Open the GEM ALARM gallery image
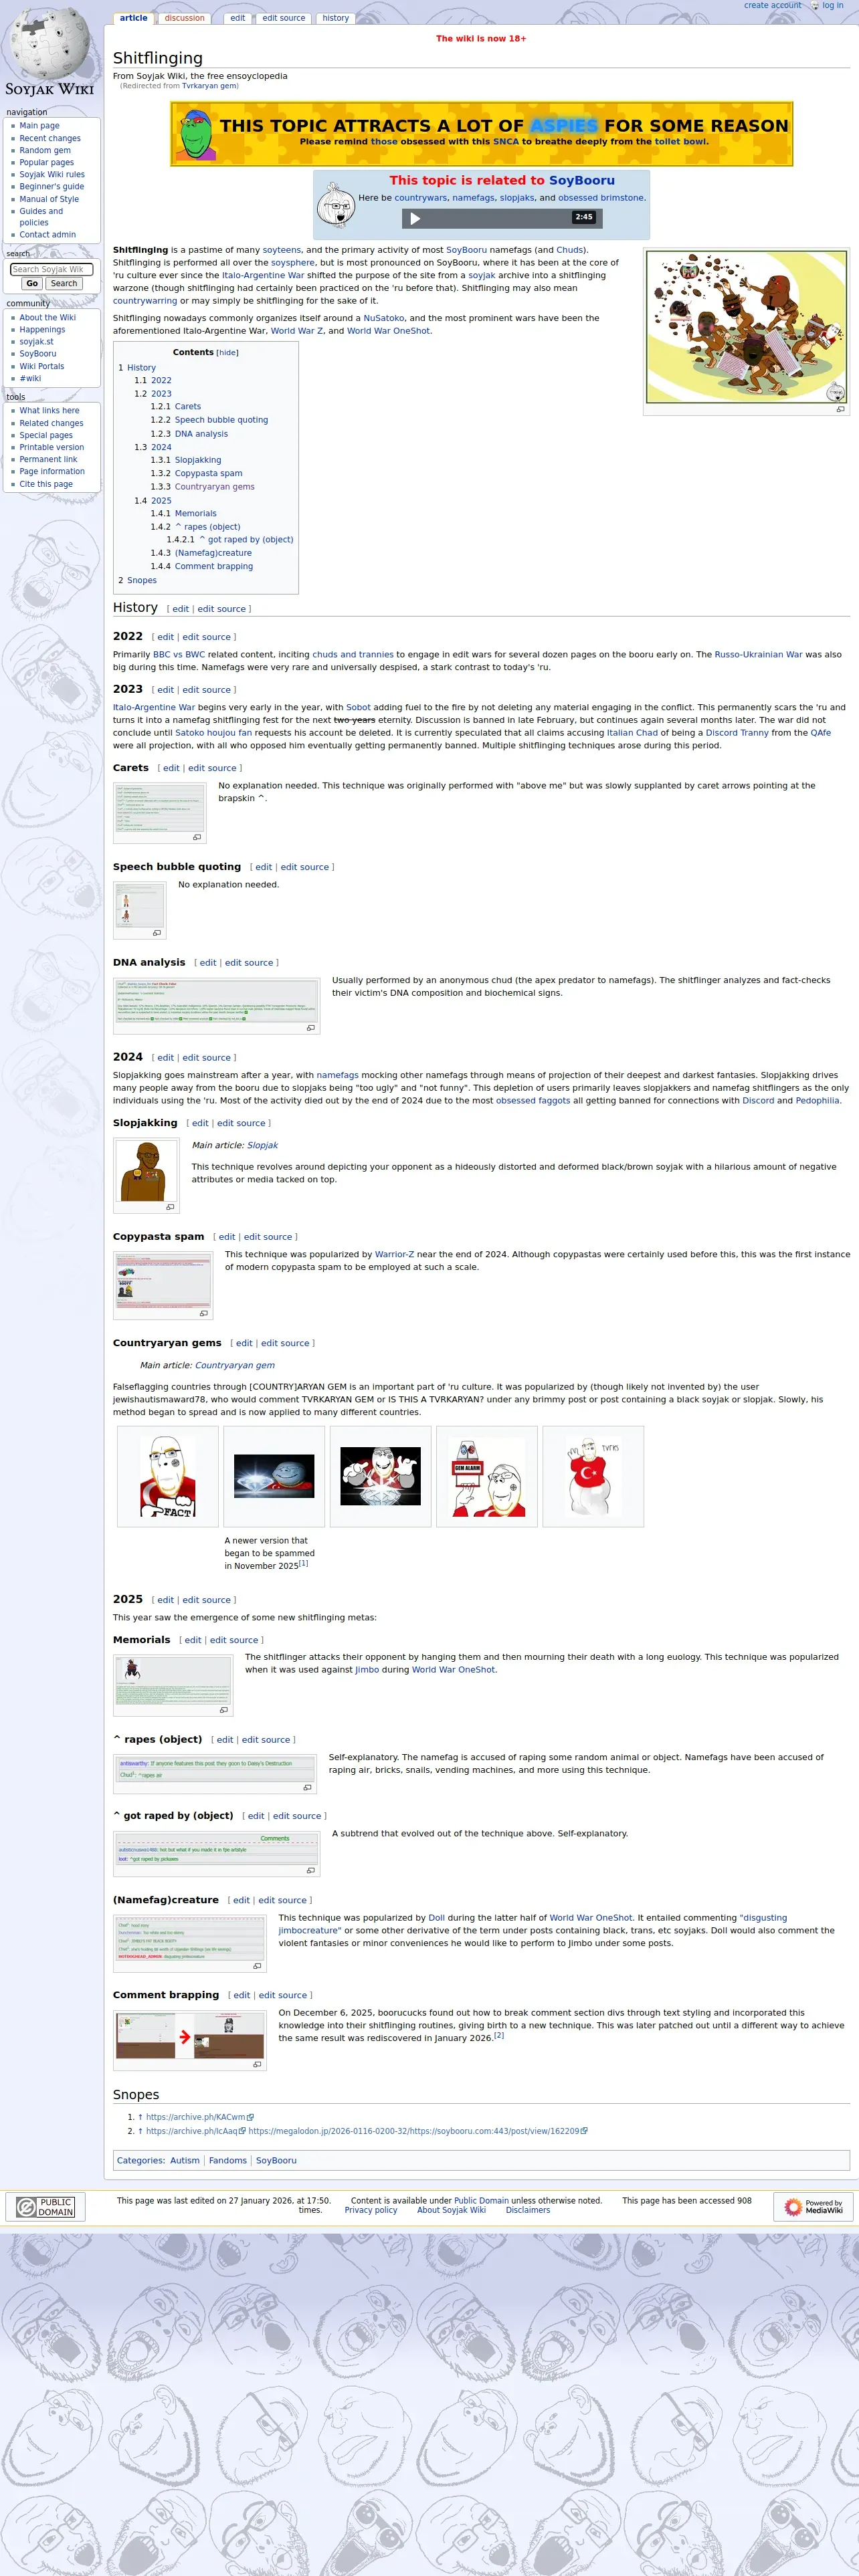The image size is (859, 2576). coord(487,1476)
